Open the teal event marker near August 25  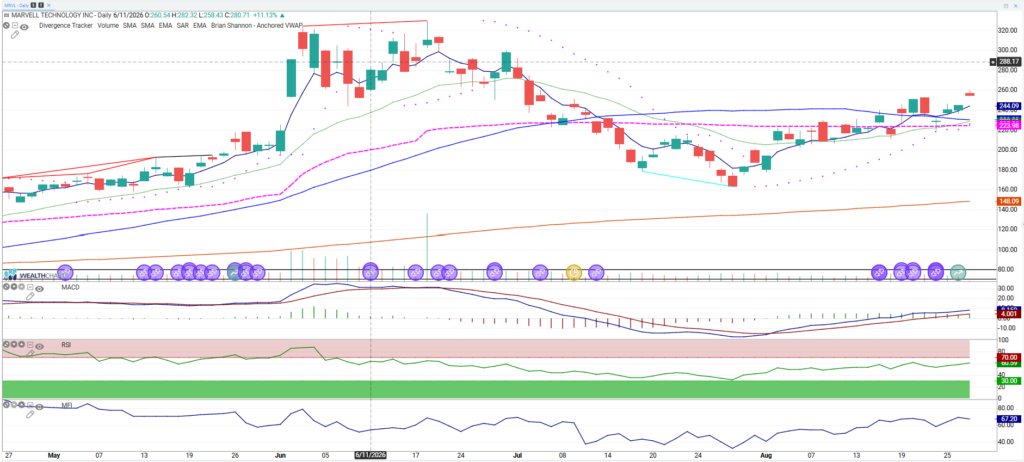(x=958, y=271)
